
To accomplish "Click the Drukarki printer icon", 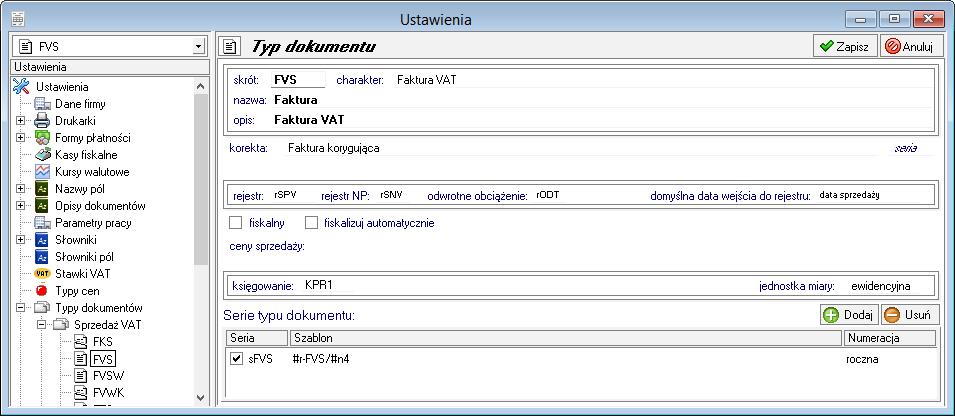I will point(43,121).
